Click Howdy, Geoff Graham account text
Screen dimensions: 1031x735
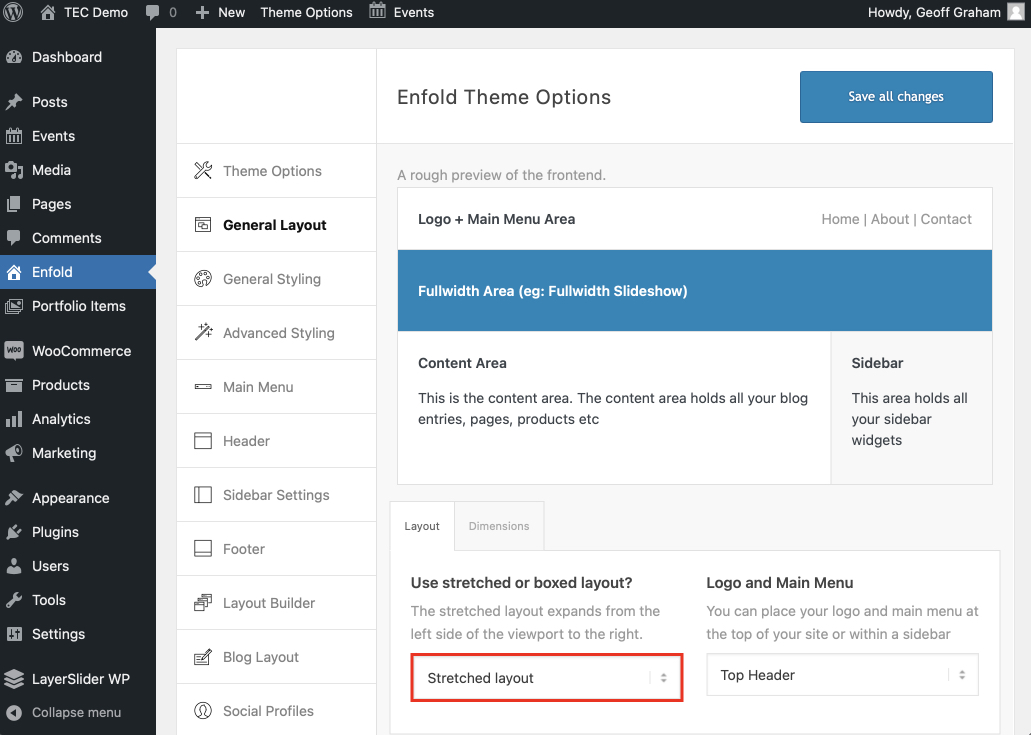point(934,12)
